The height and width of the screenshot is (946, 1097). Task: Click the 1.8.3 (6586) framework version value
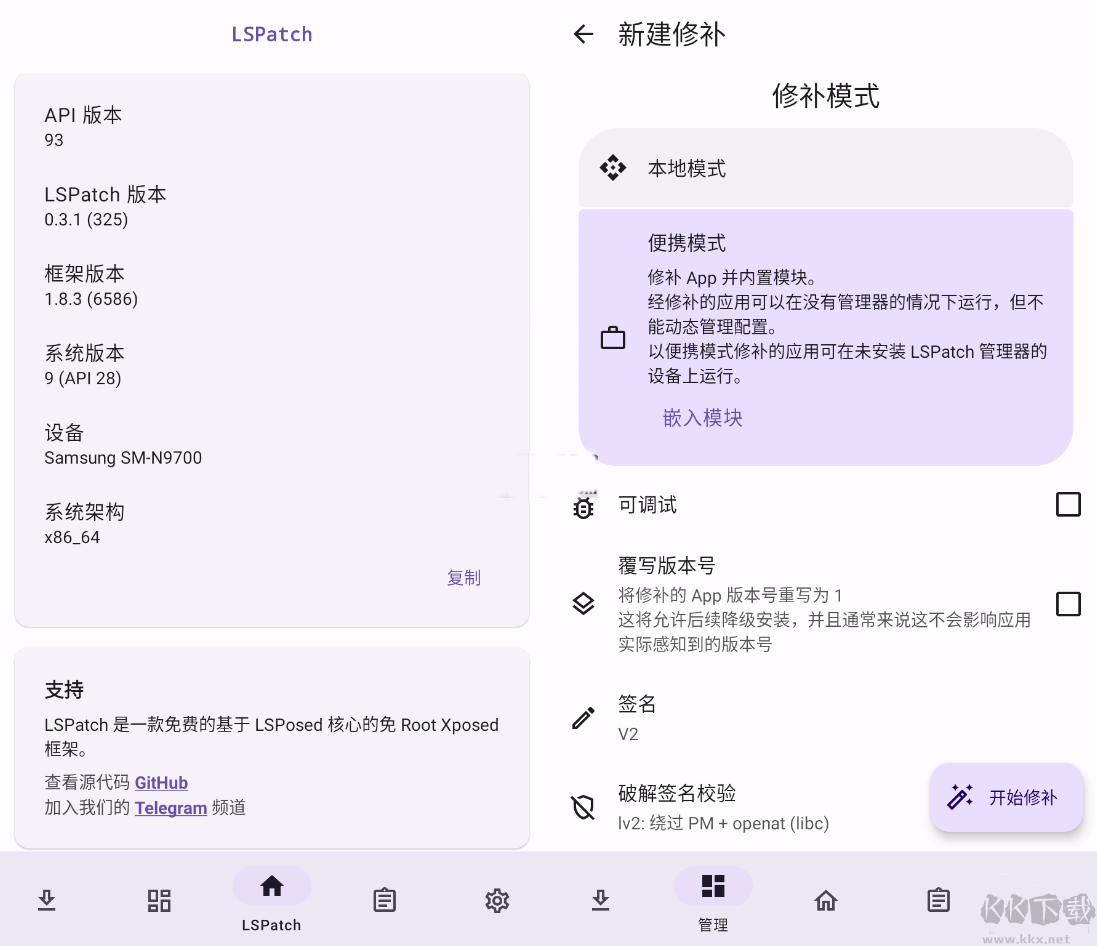pyautogui.click(x=91, y=299)
